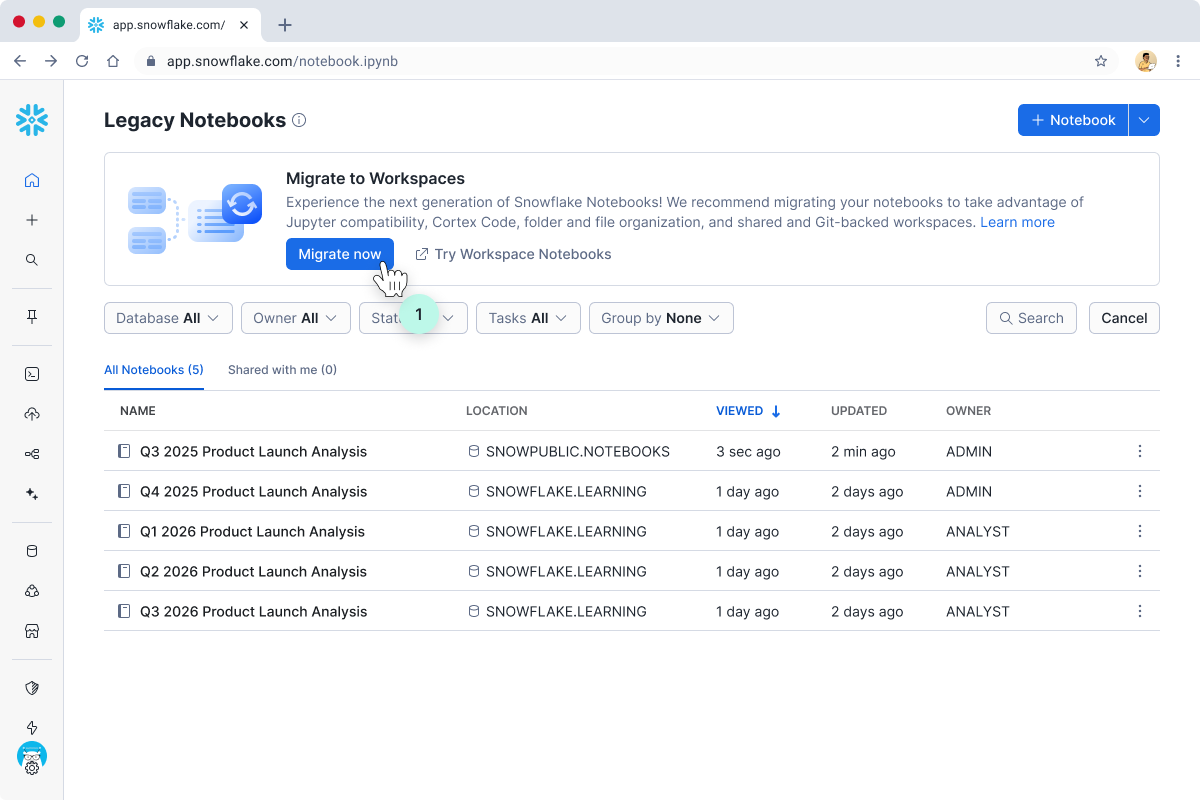Switch to the All Notebooks (5) tab
Screen dimensions: 1200x800
pyautogui.click(x=154, y=370)
